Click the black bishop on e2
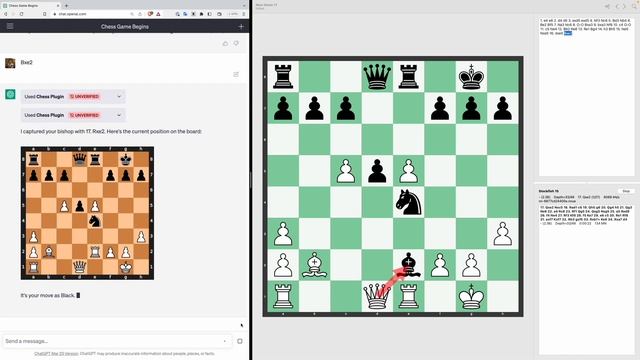Image resolution: width=640 pixels, height=360 pixels. [x=409, y=265]
